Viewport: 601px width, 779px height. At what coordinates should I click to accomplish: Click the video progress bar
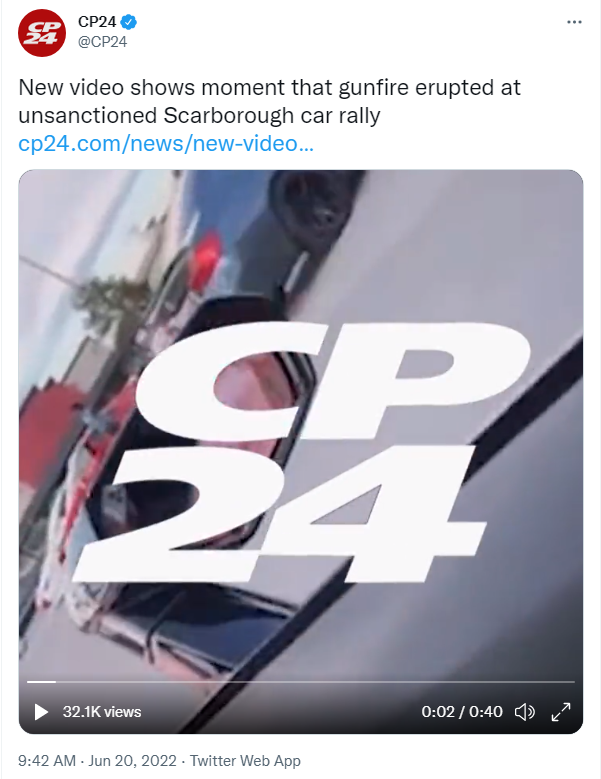click(x=300, y=682)
